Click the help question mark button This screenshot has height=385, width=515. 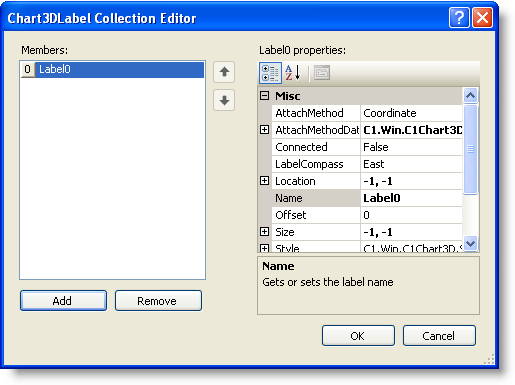point(459,17)
